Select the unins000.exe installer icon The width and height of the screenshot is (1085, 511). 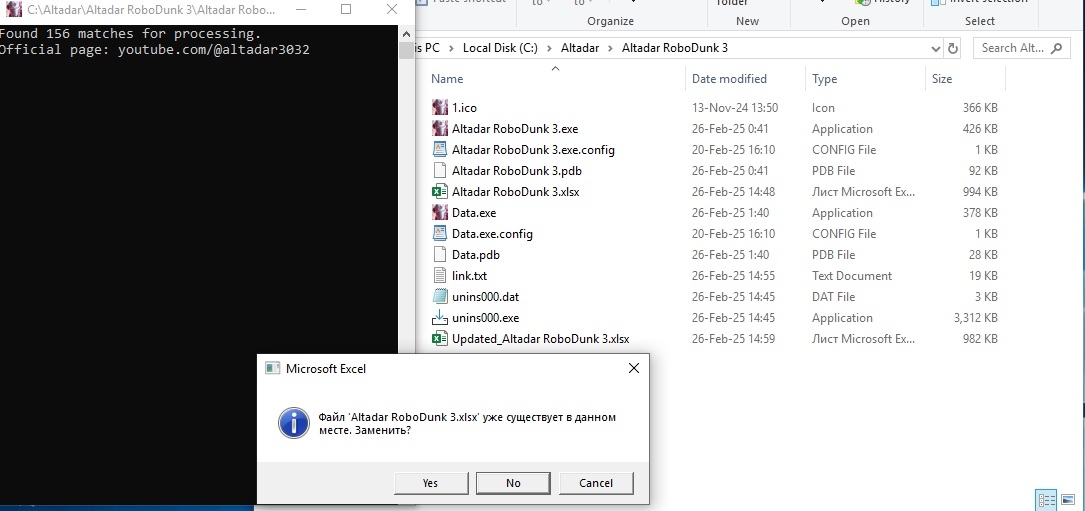point(440,318)
